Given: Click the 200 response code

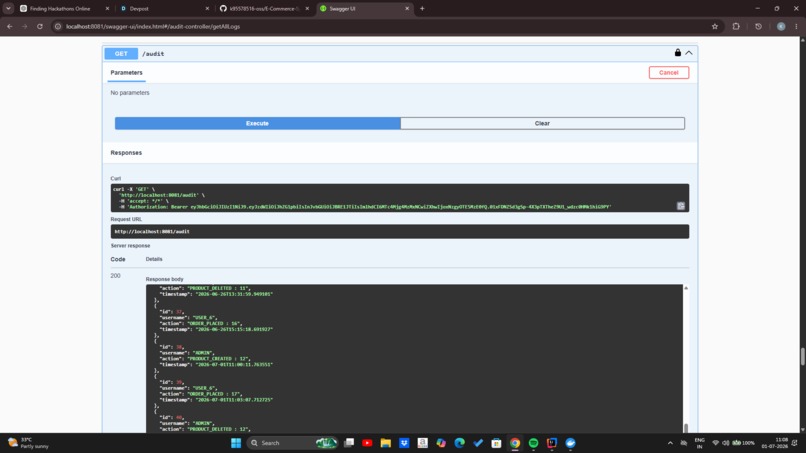Looking at the screenshot, I should [x=116, y=276].
